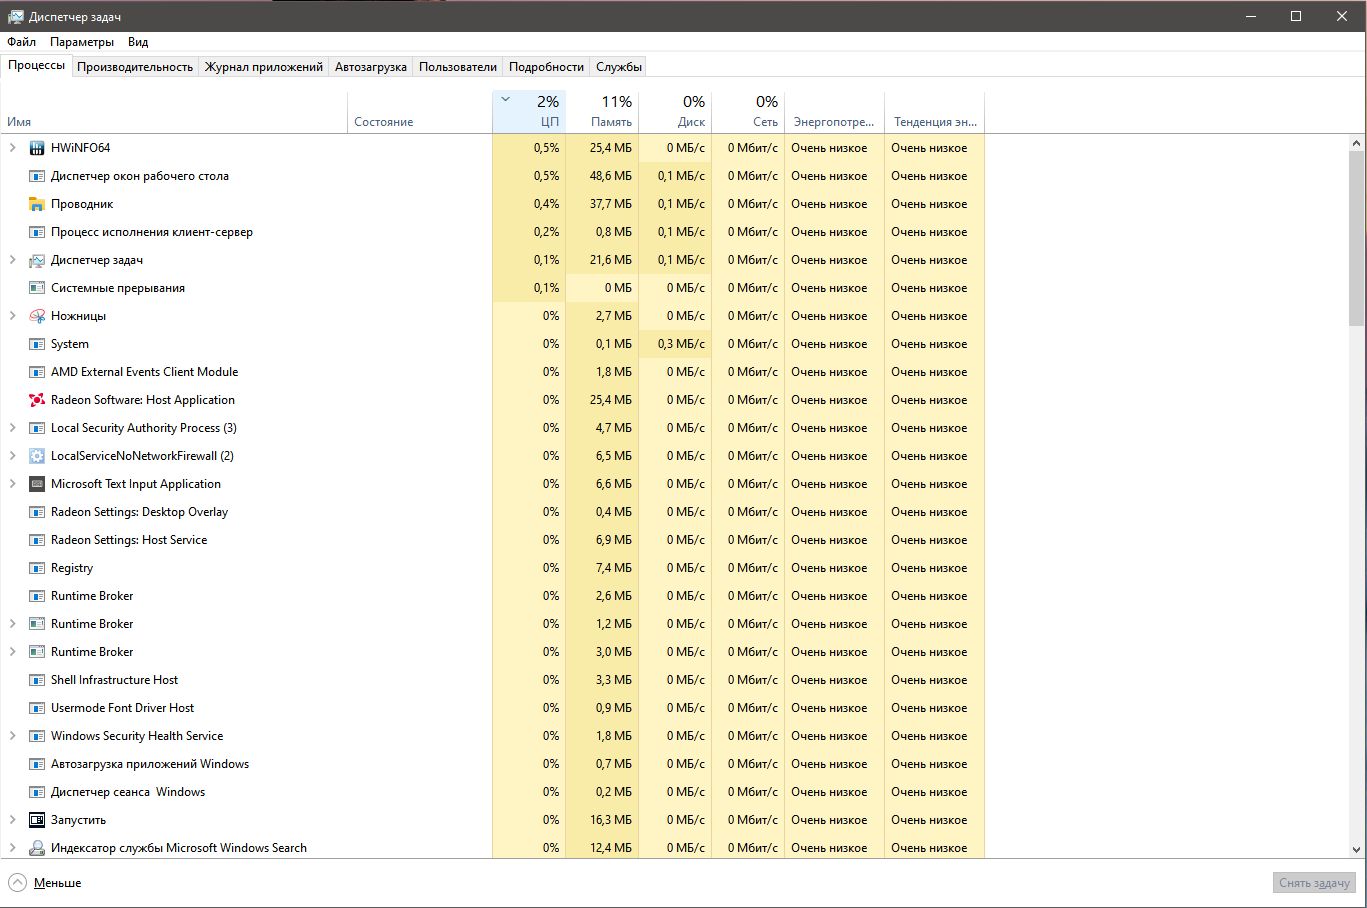Click the Меньше details toggle button

[46, 883]
